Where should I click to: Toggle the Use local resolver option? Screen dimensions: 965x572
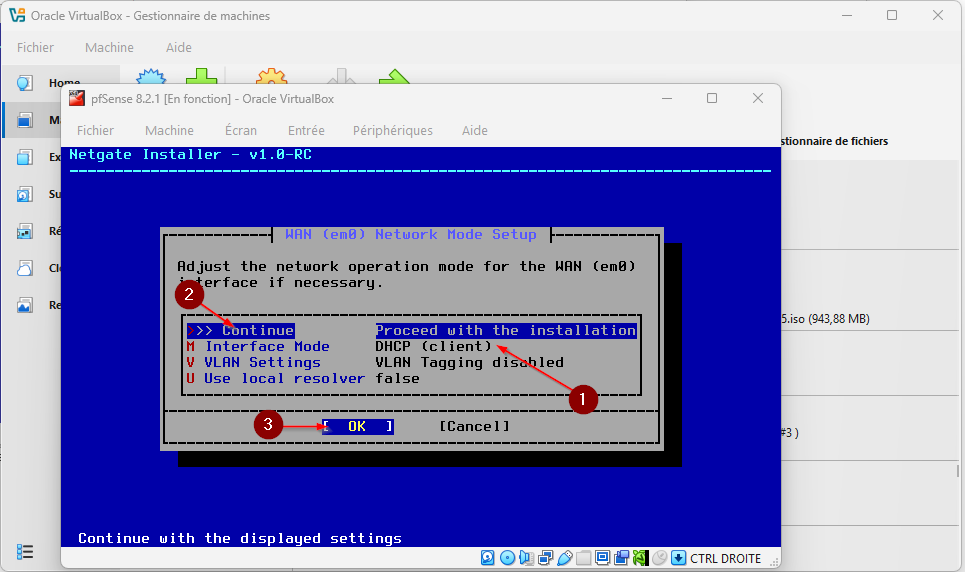pyautogui.click(x=284, y=378)
